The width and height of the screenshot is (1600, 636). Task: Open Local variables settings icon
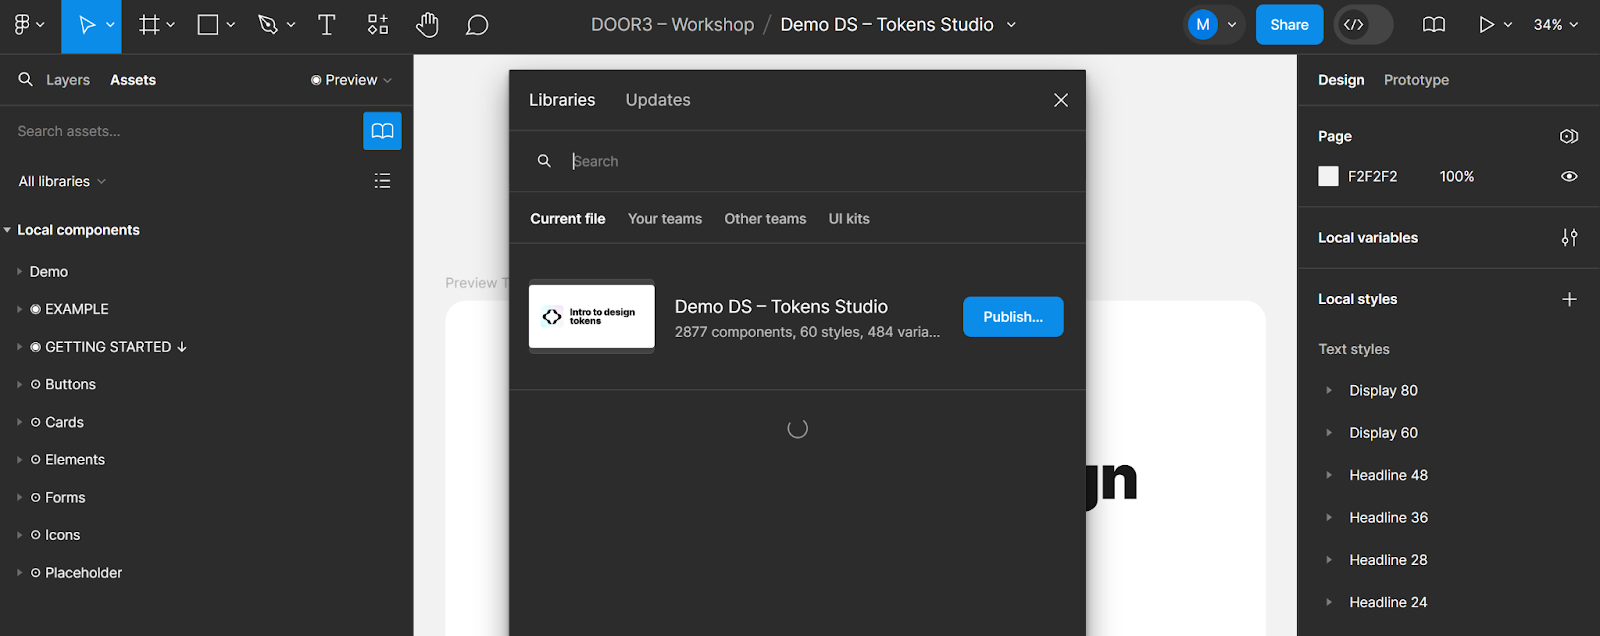point(1569,237)
